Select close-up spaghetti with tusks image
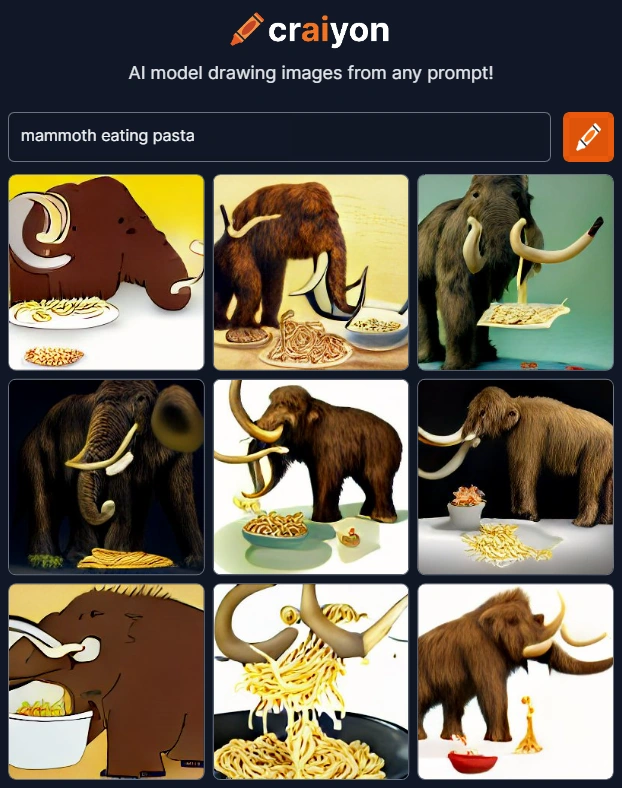The width and height of the screenshot is (622, 788). 311,681
